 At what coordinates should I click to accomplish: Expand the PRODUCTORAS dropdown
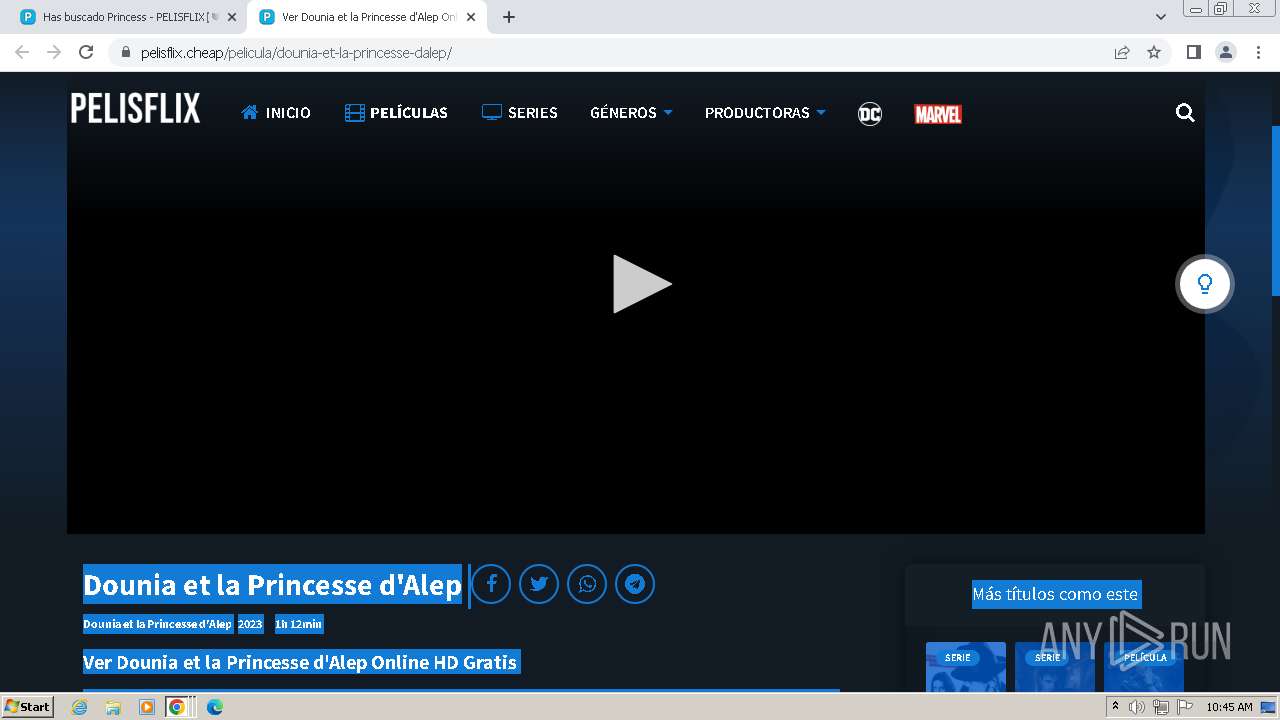(765, 113)
